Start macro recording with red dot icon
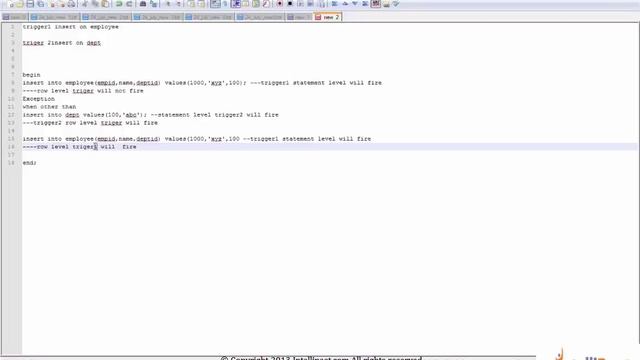Image resolution: width=640 pixels, height=360 pixels. pyautogui.click(x=280, y=4)
